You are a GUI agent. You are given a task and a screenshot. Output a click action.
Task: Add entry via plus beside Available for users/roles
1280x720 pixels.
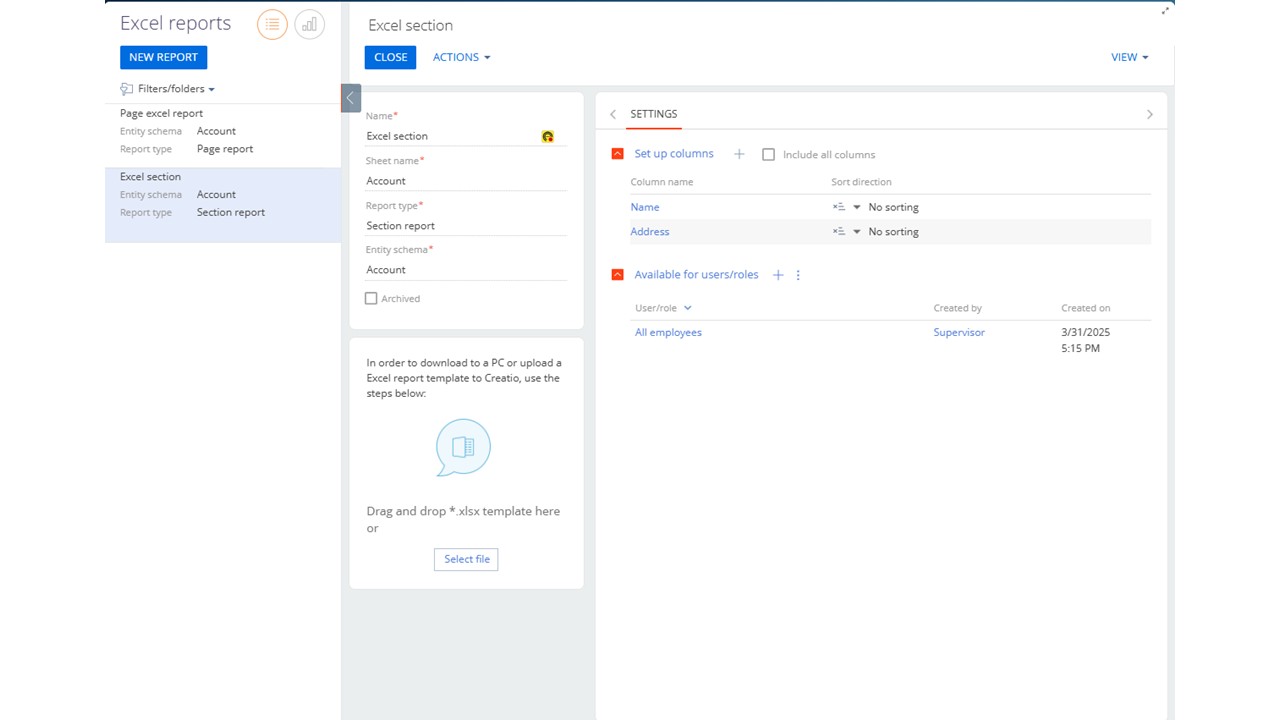[778, 274]
